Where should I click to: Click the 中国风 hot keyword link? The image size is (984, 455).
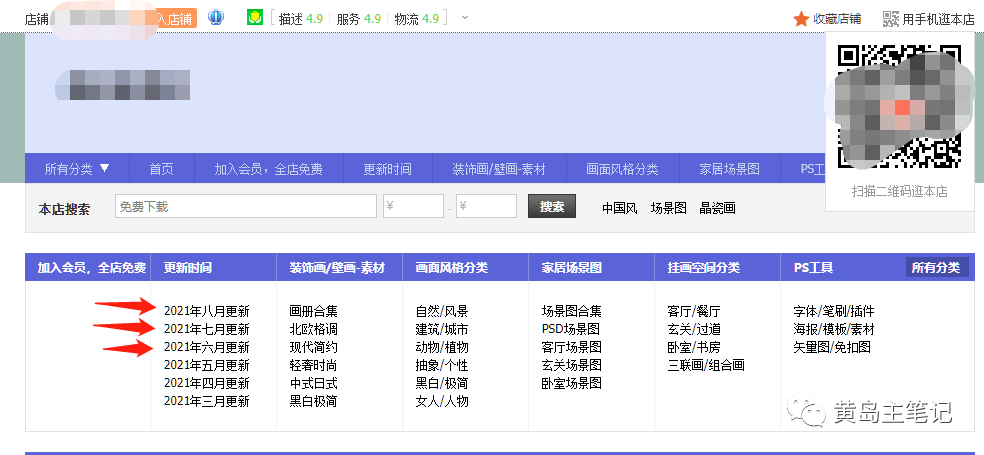click(619, 208)
